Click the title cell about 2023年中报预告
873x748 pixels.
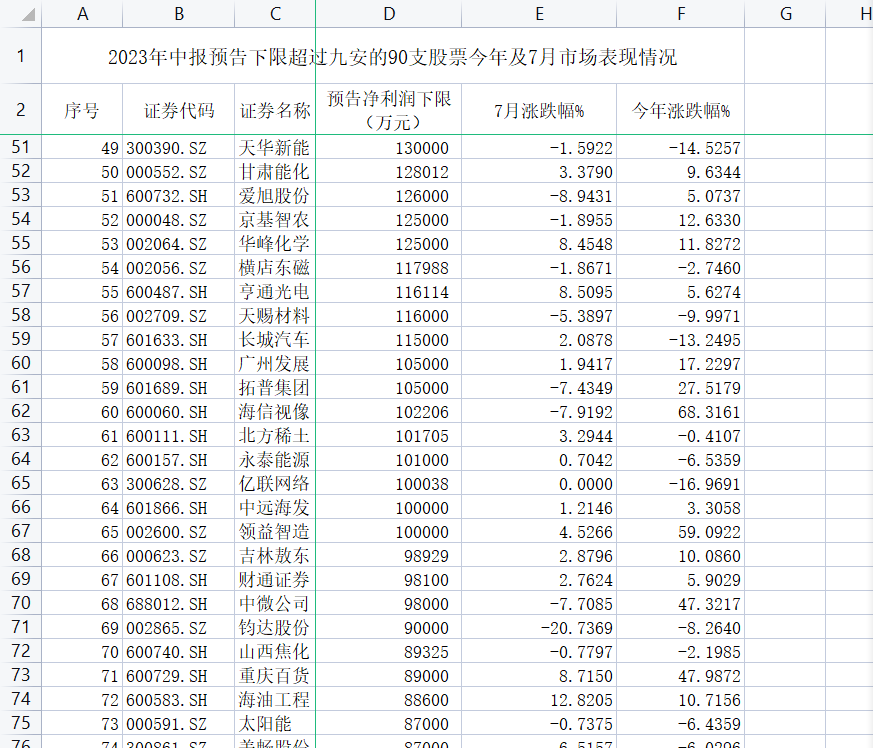click(393, 56)
